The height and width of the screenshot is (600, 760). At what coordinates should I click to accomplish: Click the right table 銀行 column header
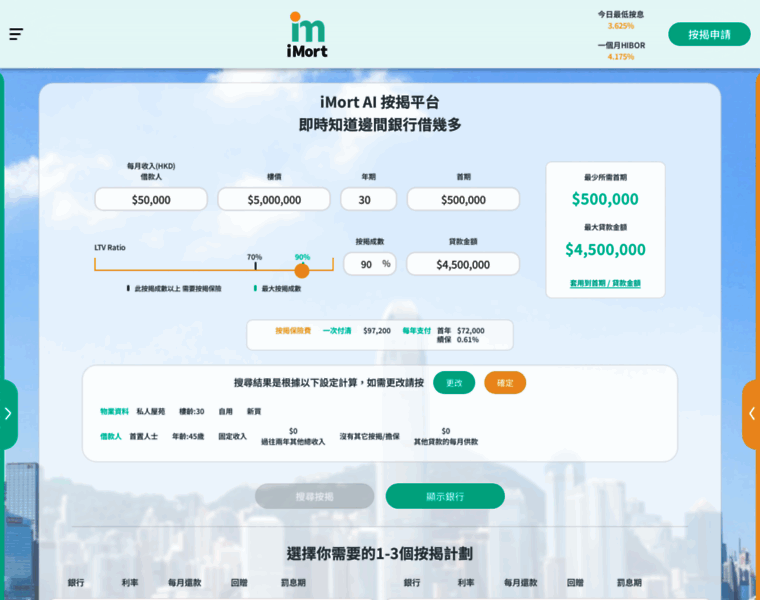(x=412, y=583)
